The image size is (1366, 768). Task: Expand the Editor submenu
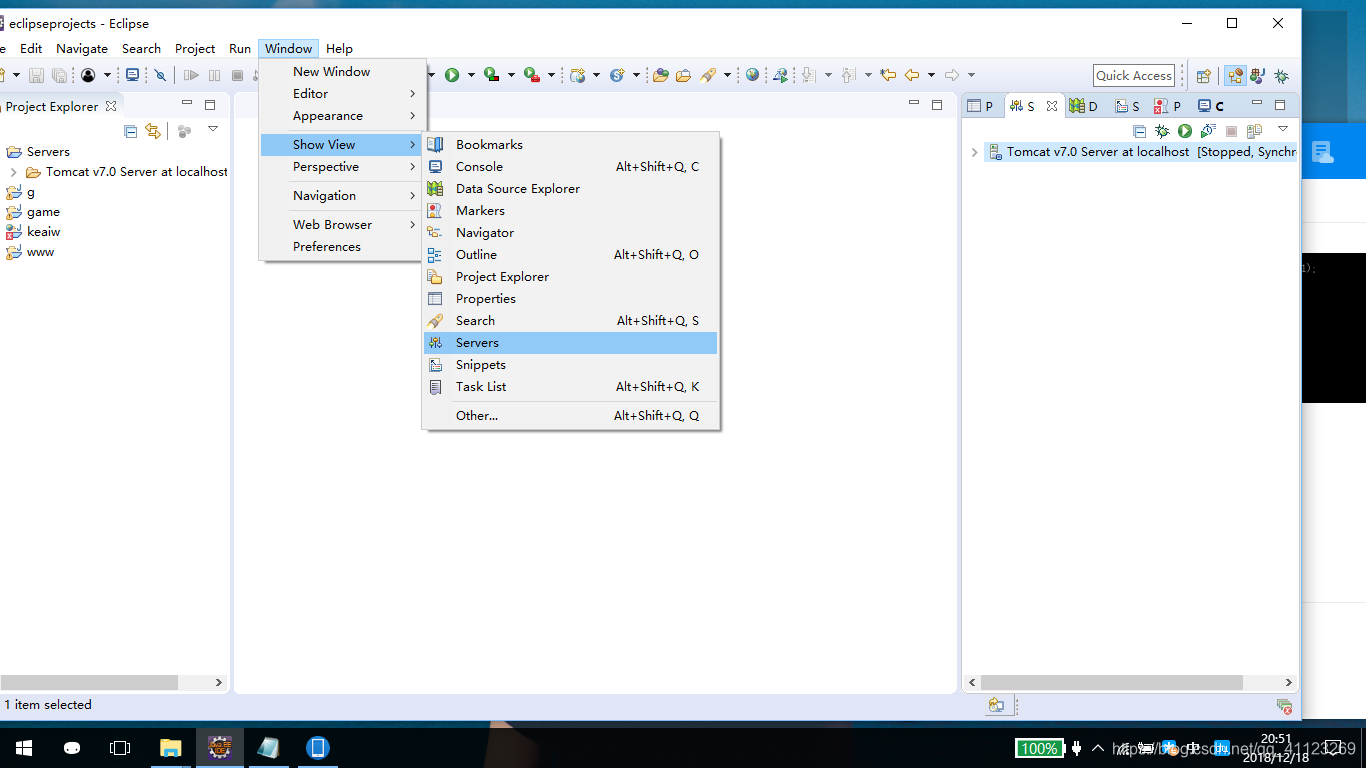pos(343,94)
